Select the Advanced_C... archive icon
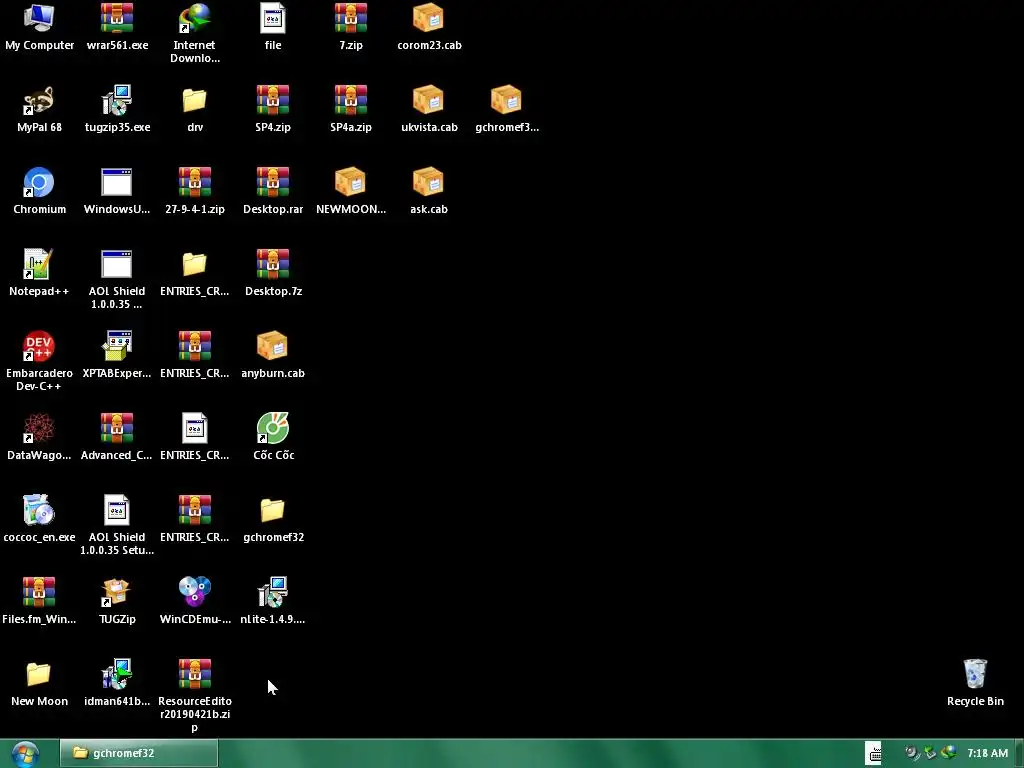Screen dimensions: 1024x768 pyautogui.click(x=117, y=428)
